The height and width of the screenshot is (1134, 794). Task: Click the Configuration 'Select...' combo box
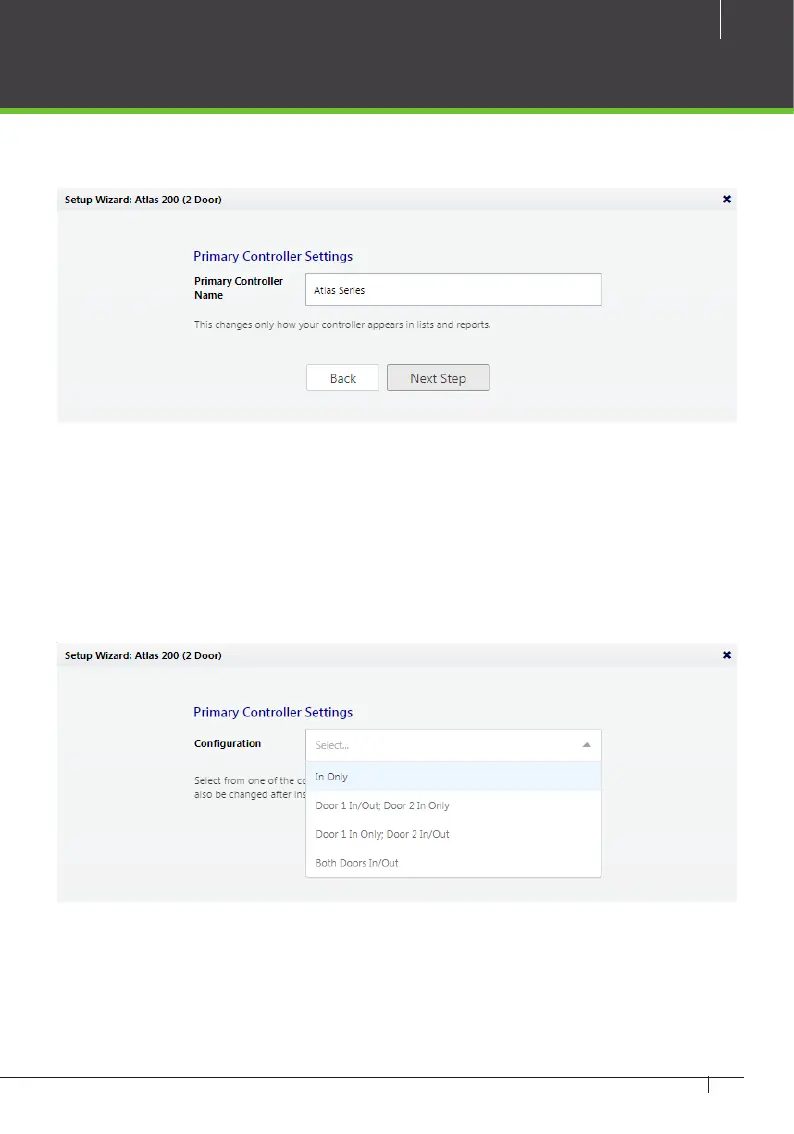453,745
